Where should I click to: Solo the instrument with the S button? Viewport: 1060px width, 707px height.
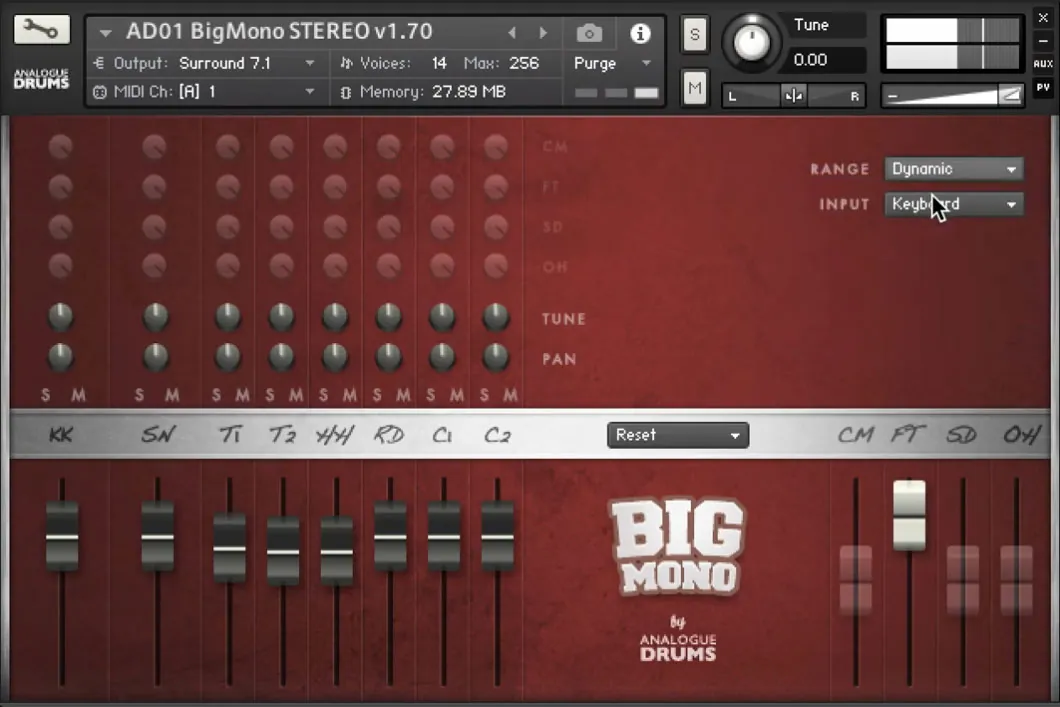click(x=694, y=34)
